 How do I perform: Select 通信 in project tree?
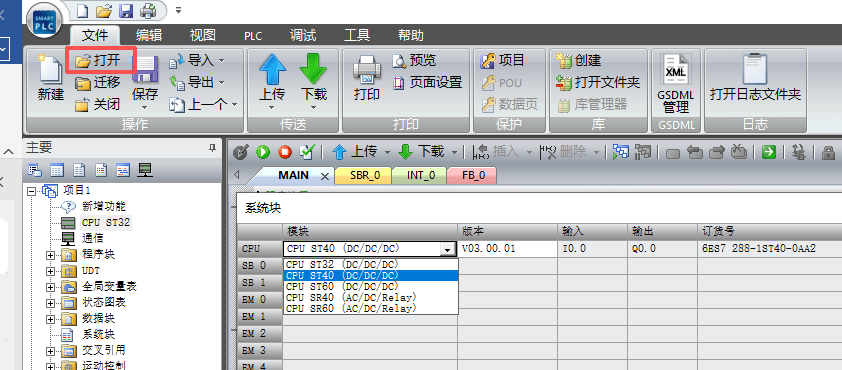click(92, 238)
